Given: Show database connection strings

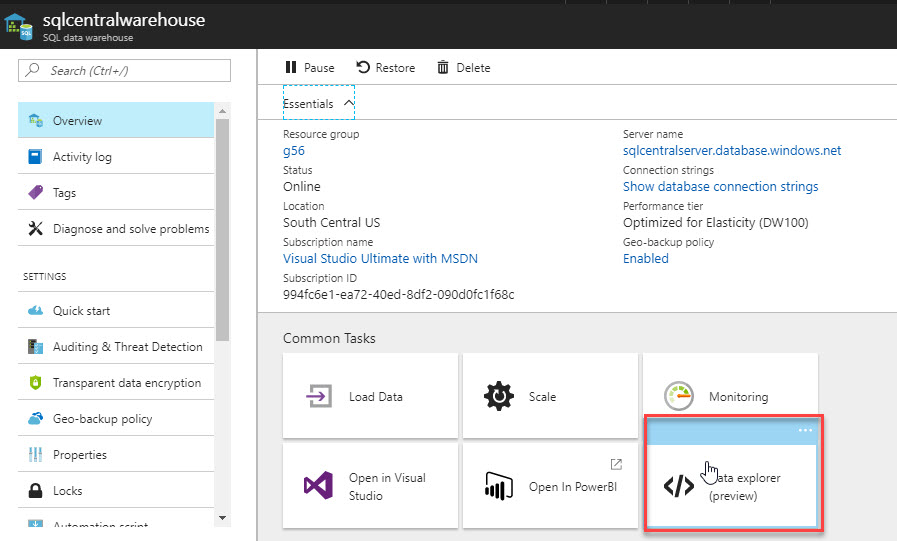Looking at the screenshot, I should (720, 187).
